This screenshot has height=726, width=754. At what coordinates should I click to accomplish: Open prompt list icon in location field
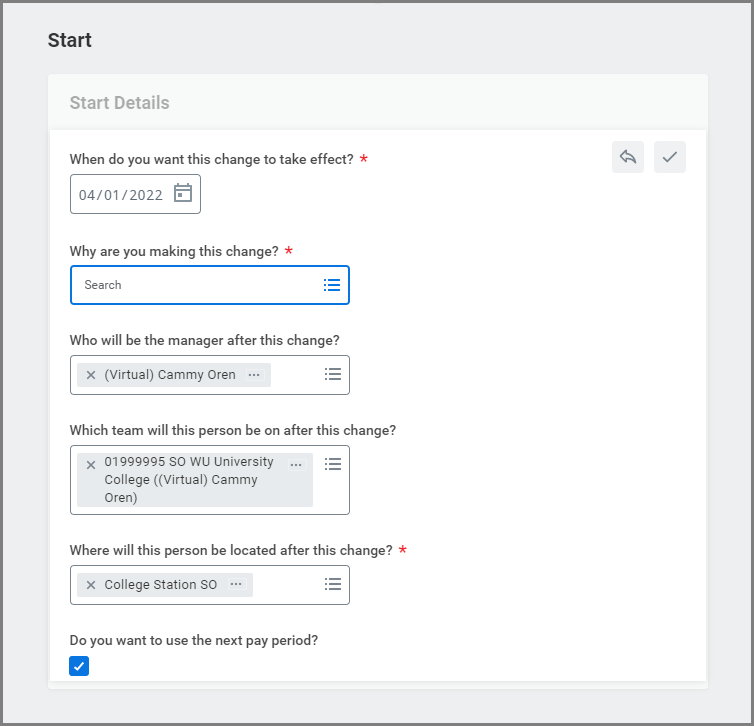[333, 584]
